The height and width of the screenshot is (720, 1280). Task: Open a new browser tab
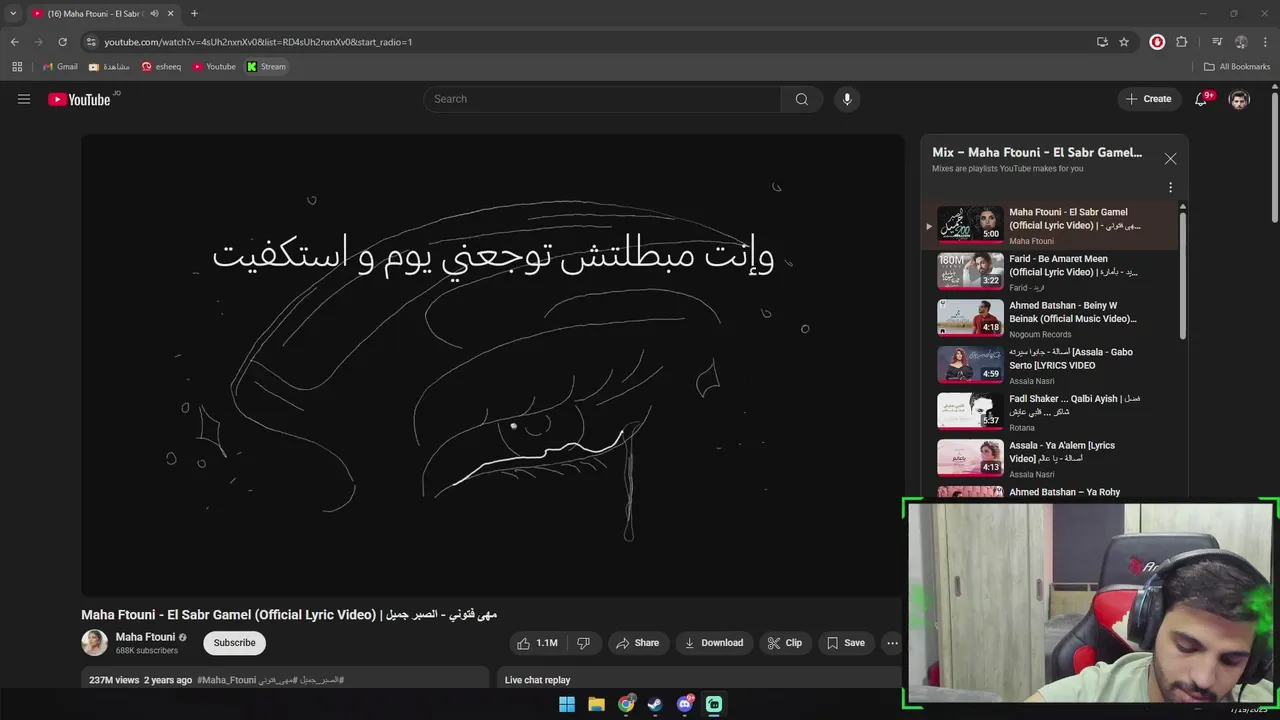194,14
